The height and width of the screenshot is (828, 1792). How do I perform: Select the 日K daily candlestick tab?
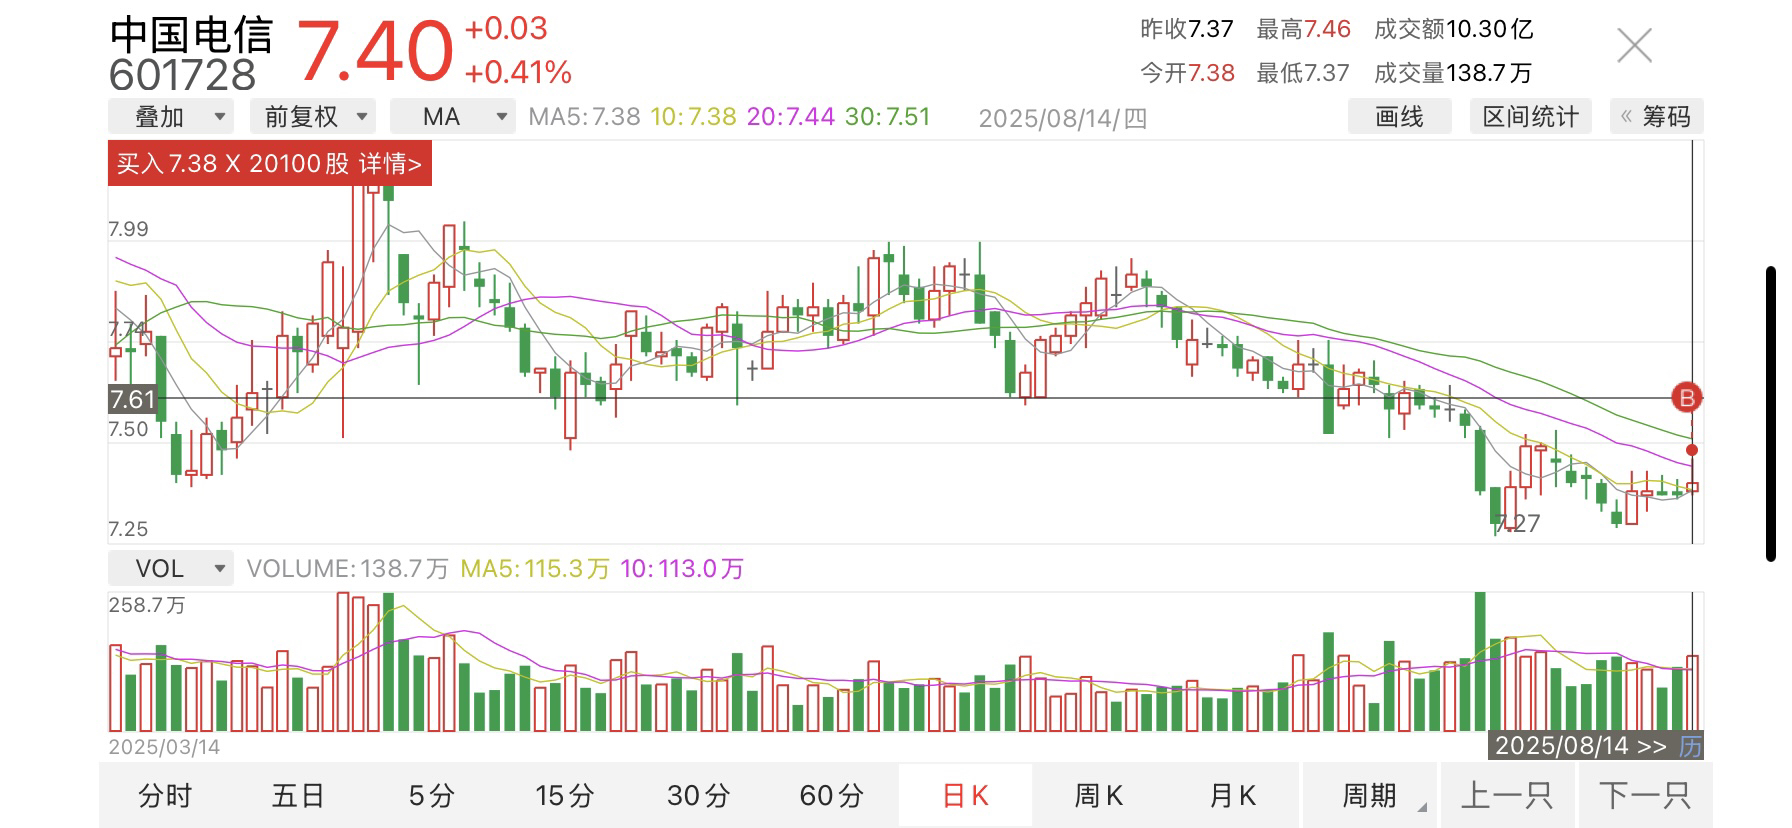pos(965,796)
